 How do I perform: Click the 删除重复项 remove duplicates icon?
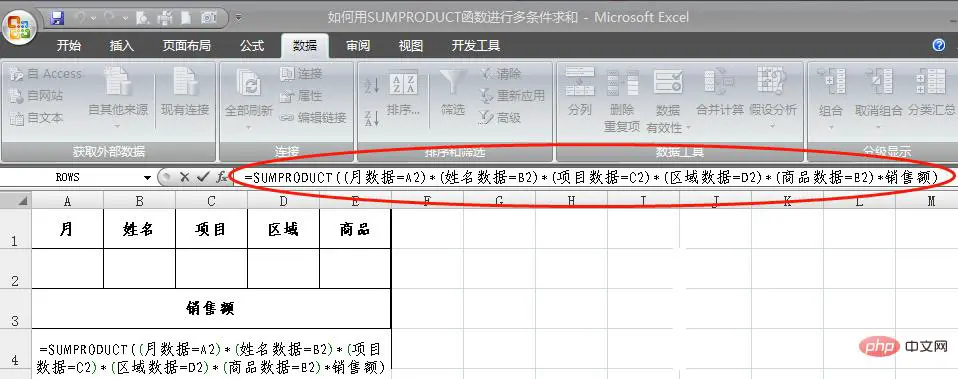pos(622,82)
